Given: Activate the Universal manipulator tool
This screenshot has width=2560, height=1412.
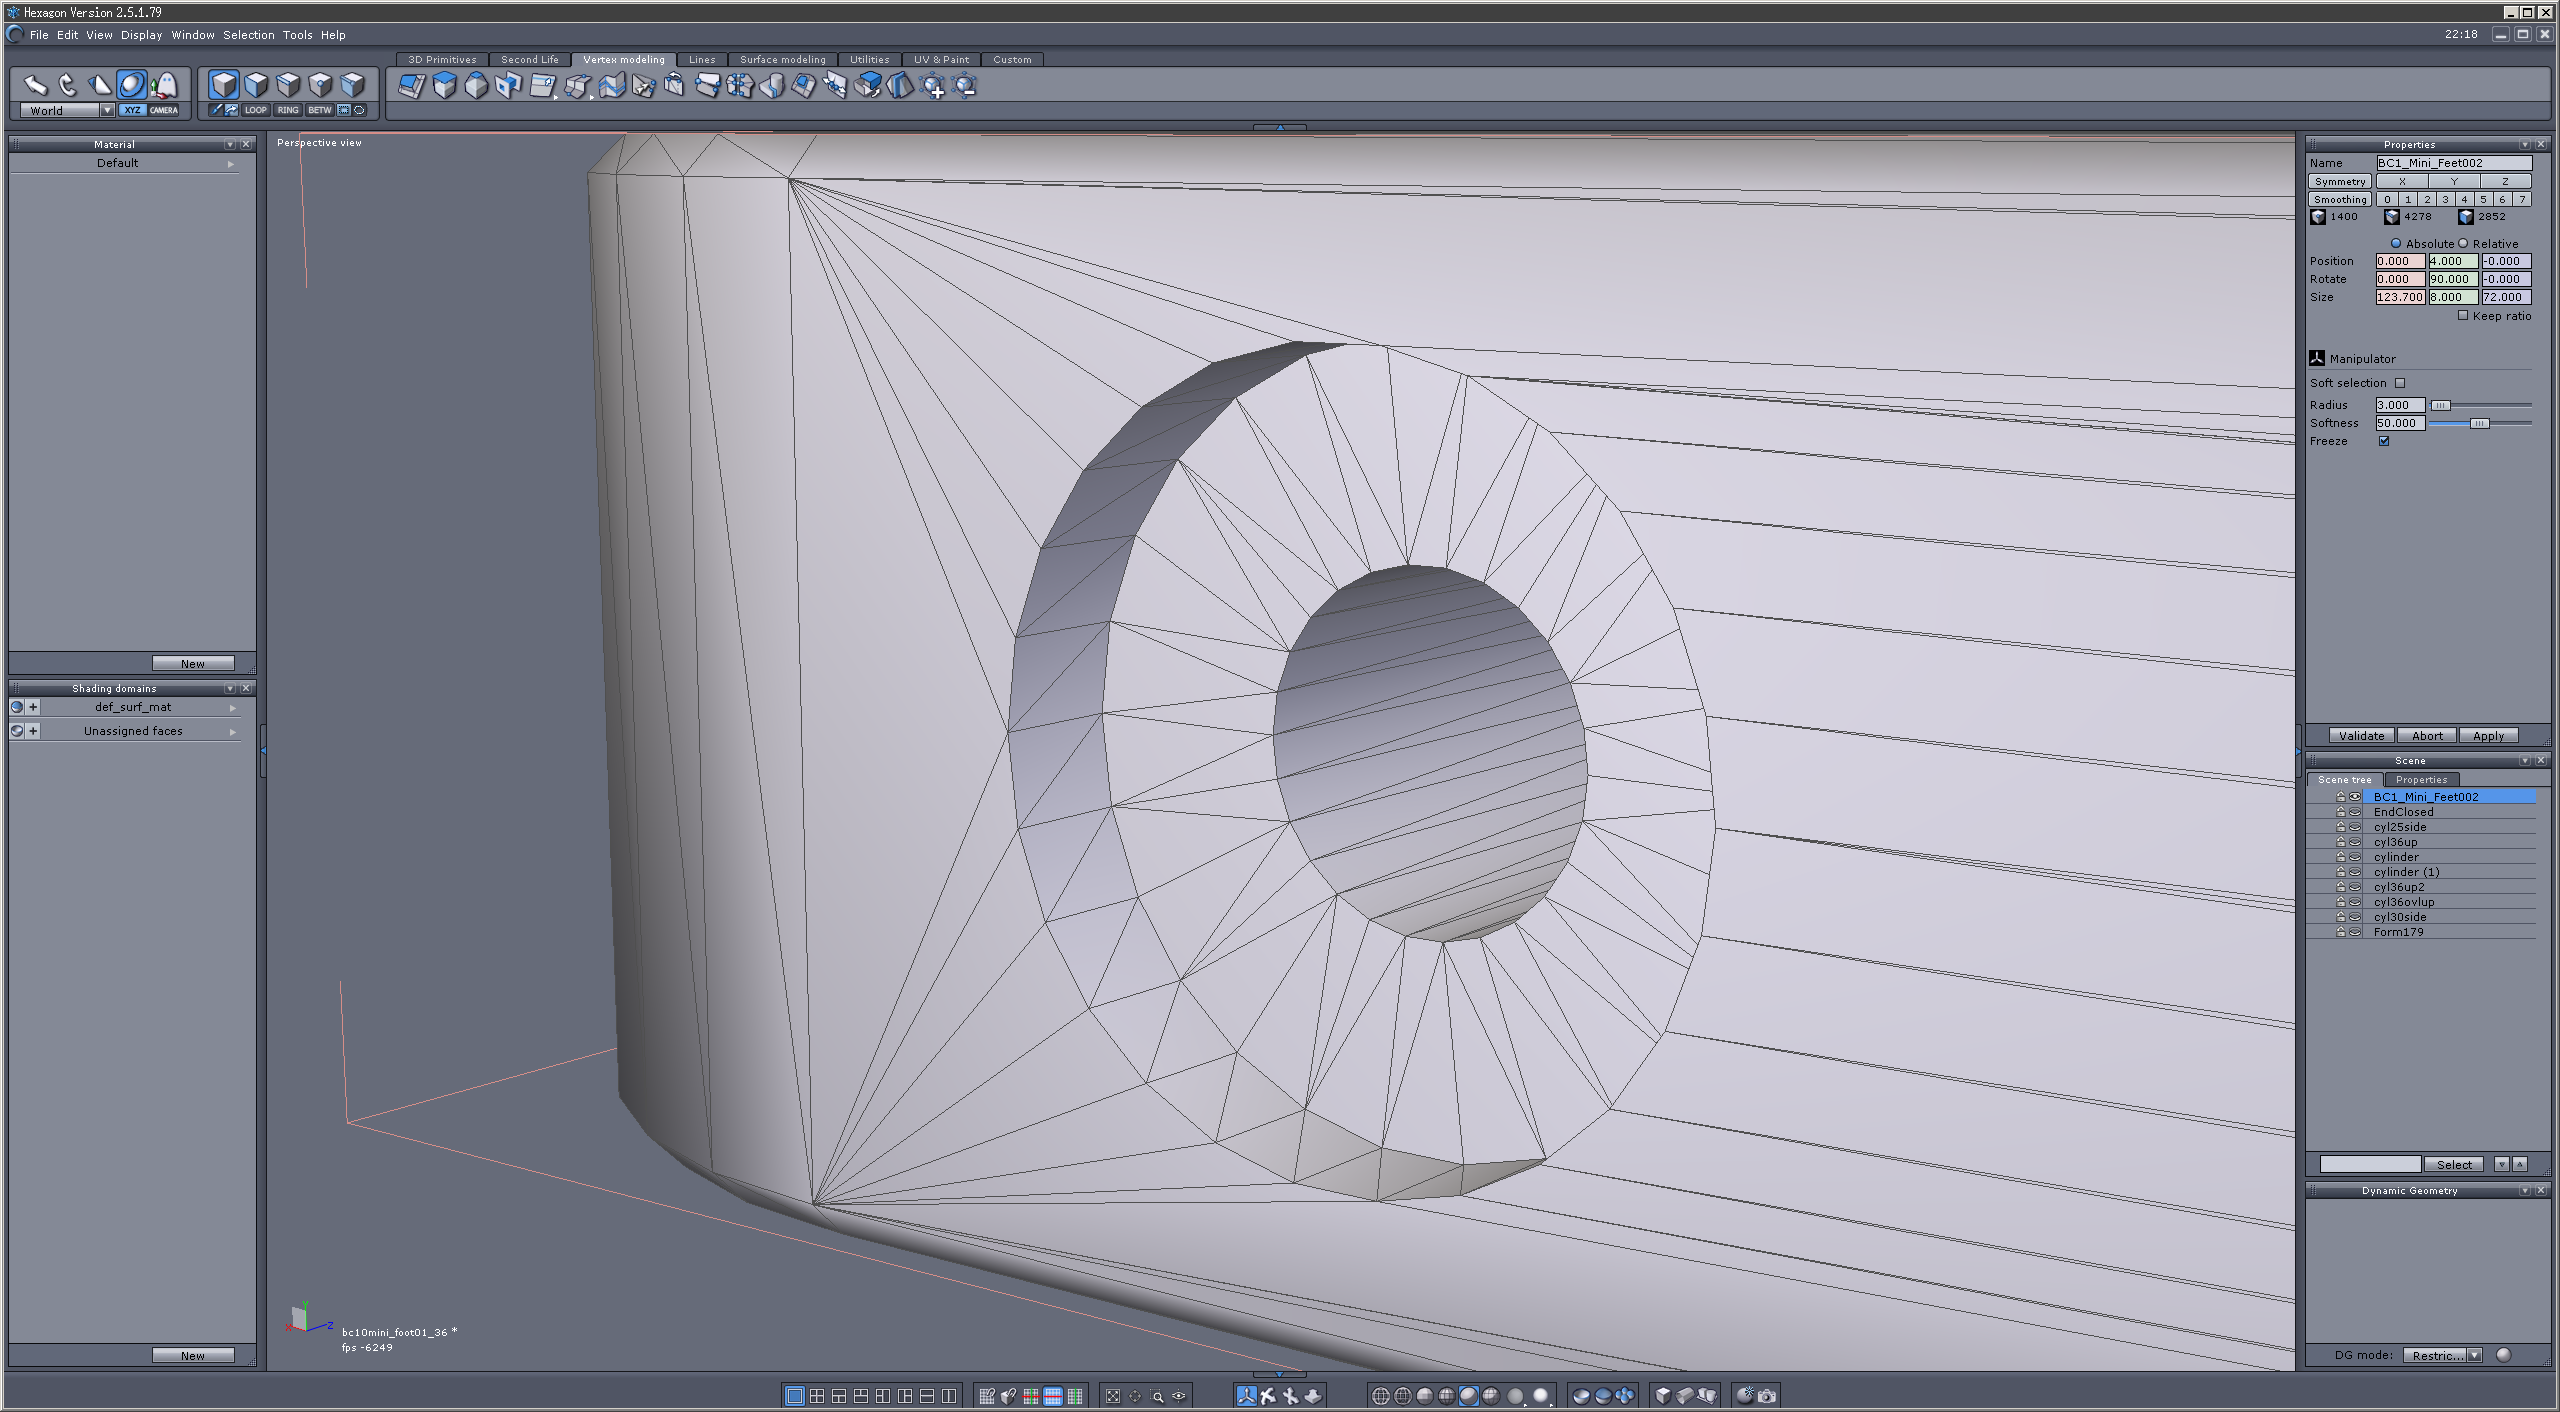Looking at the screenshot, I should [x=131, y=85].
